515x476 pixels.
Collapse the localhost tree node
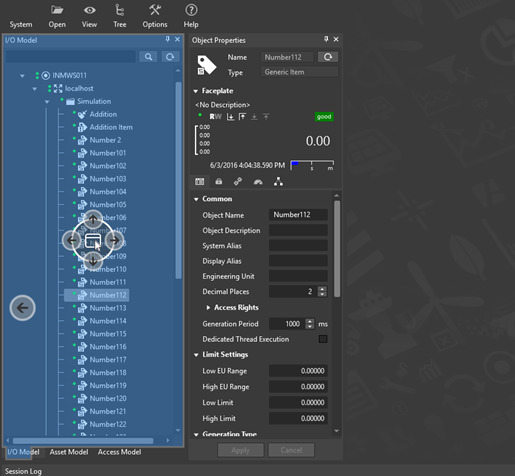(35, 89)
